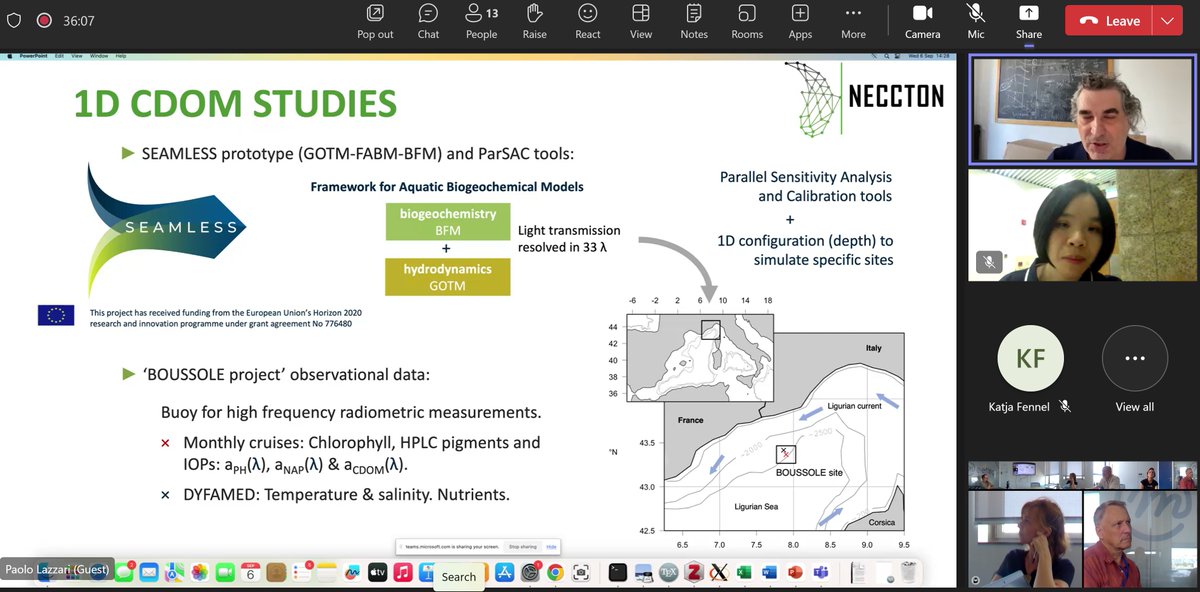Open the Apple menu in the shared screen

coord(10,56)
